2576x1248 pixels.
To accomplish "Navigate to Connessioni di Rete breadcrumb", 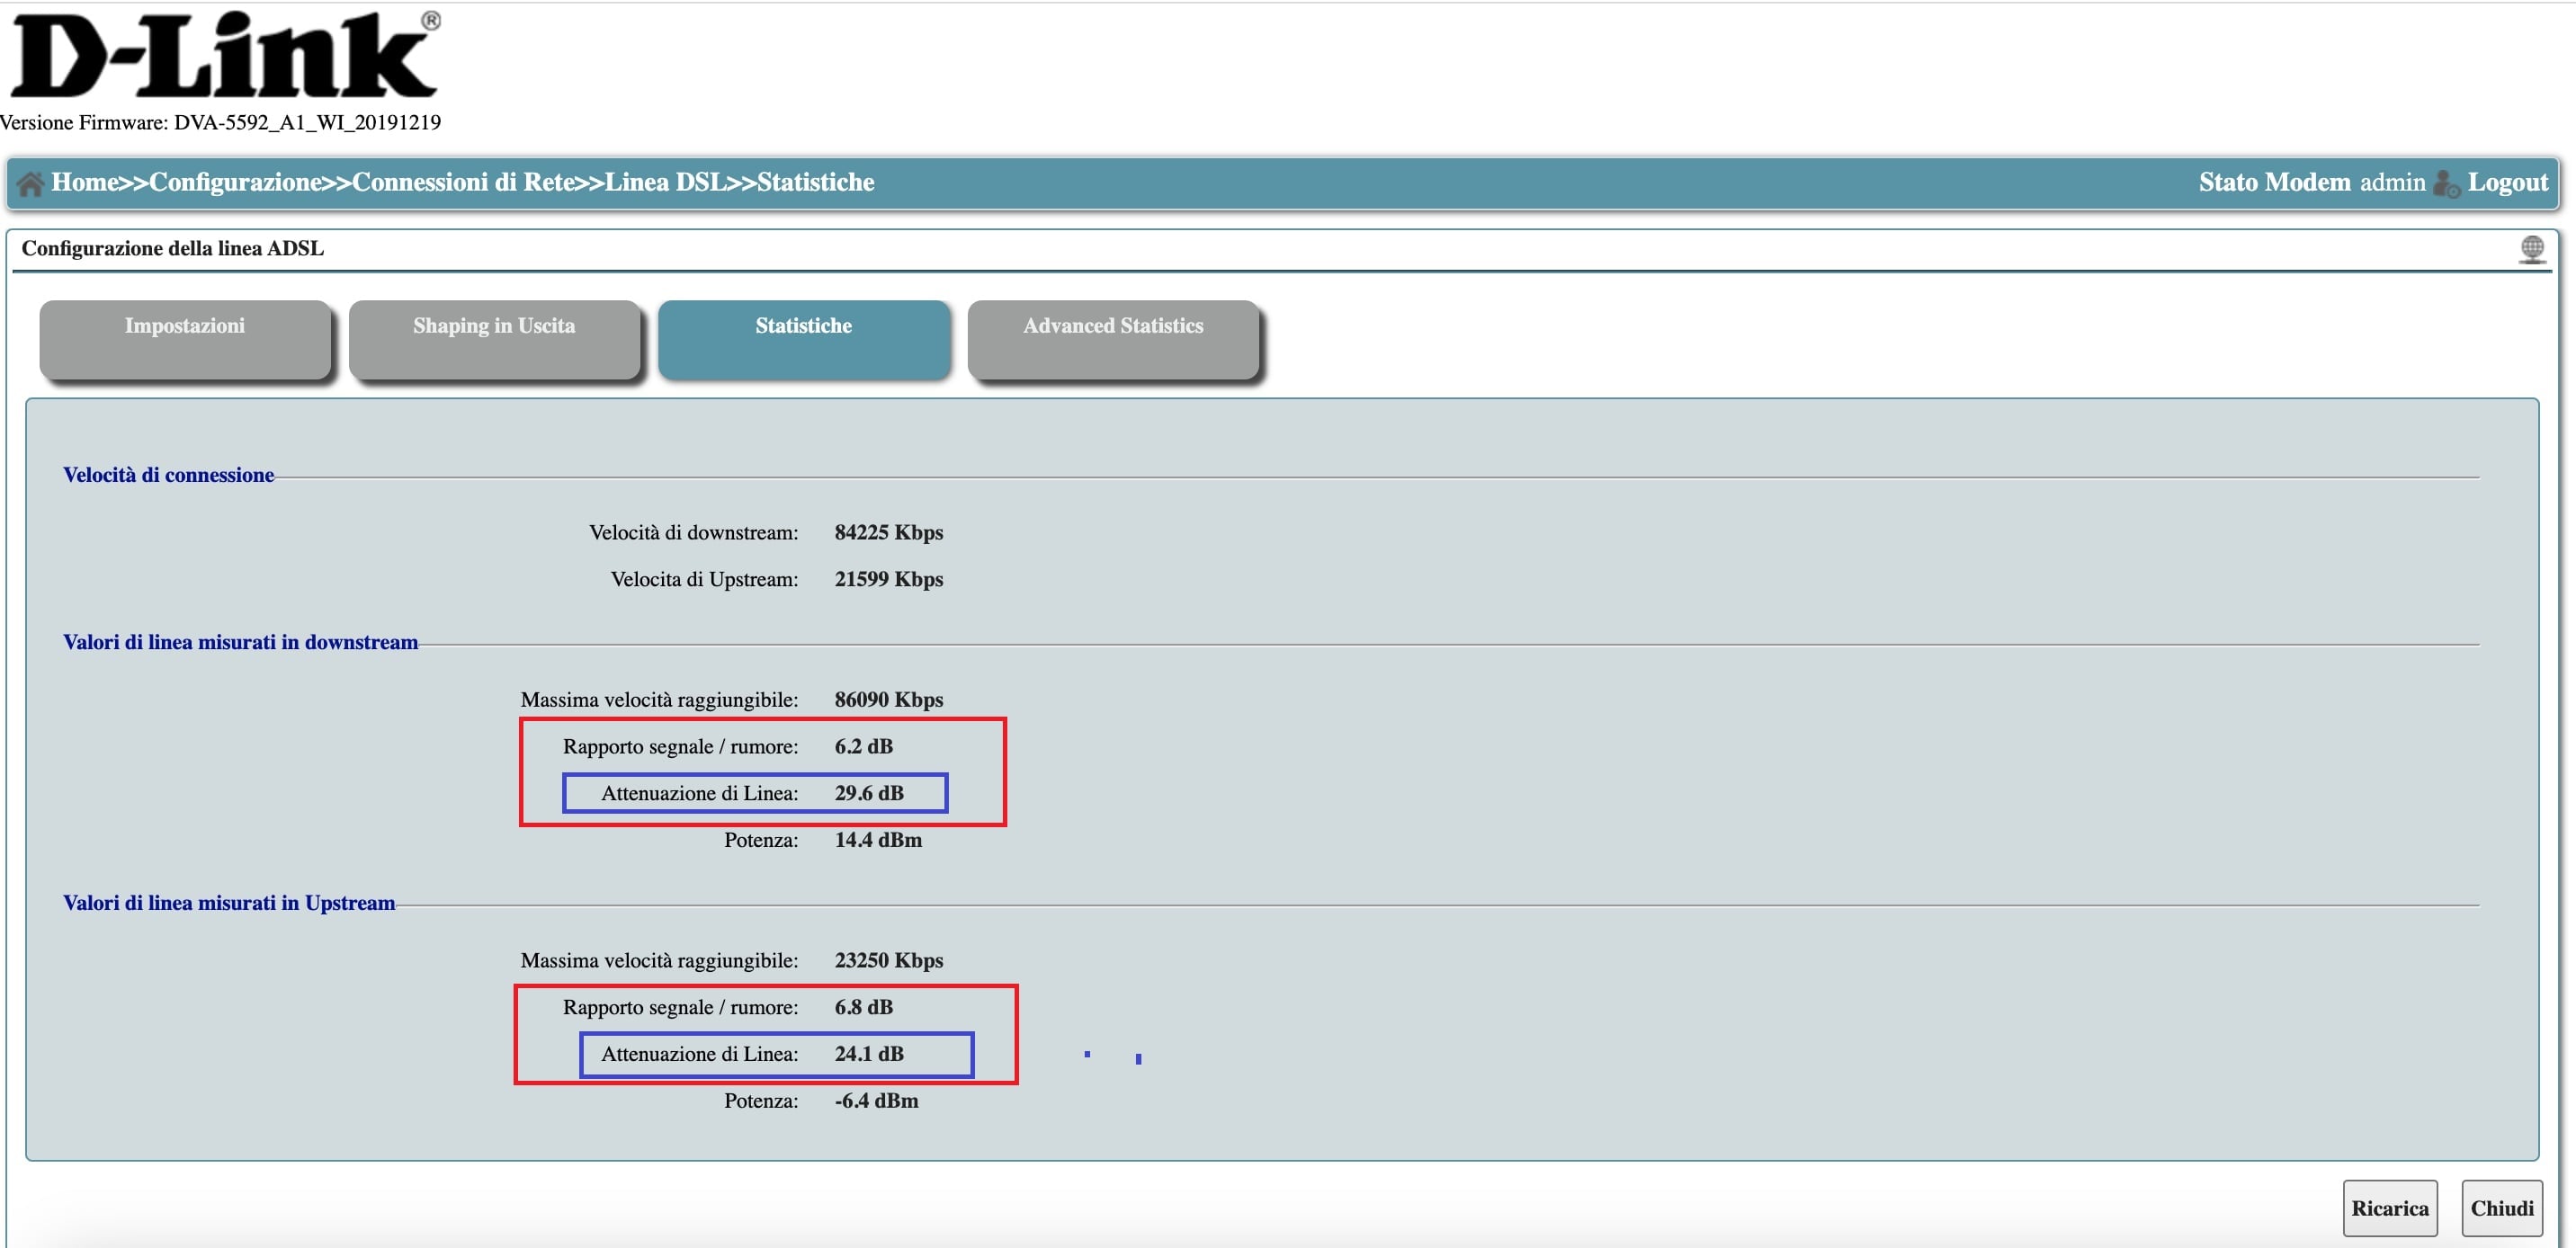I will tap(463, 182).
